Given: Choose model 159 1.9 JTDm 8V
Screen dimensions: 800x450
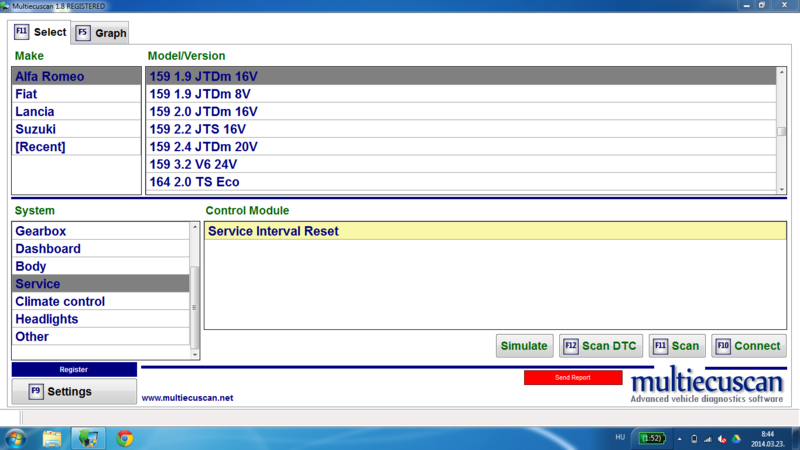Looking at the screenshot, I should pos(461,94).
